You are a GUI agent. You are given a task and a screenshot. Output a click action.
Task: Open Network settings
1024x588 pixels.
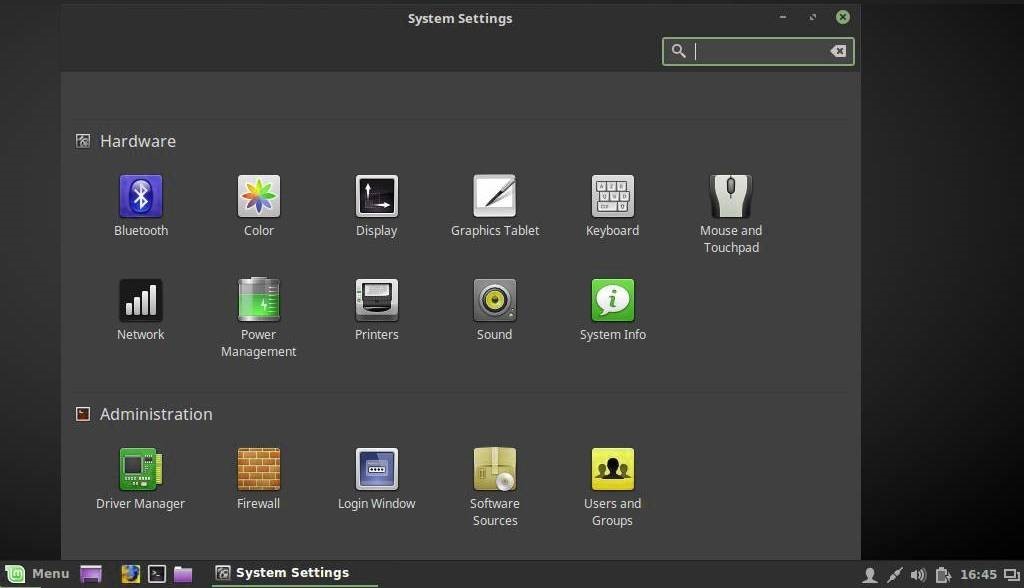coord(140,309)
